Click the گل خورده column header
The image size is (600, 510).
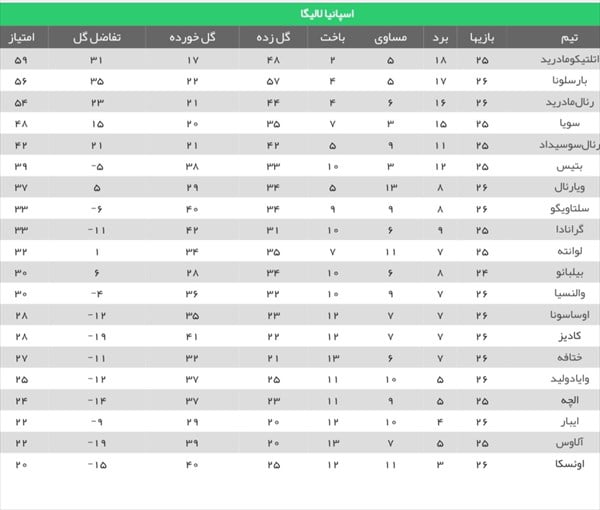194,38
